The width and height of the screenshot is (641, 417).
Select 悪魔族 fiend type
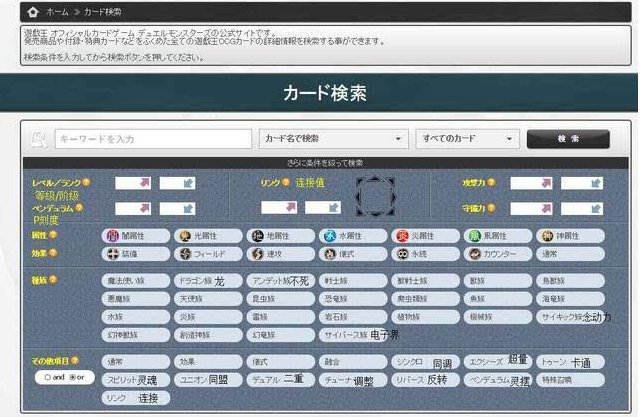(x=136, y=299)
